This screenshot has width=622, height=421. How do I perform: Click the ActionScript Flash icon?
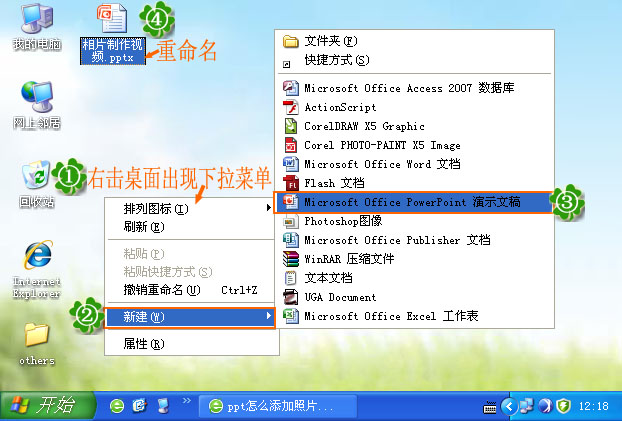(x=290, y=107)
